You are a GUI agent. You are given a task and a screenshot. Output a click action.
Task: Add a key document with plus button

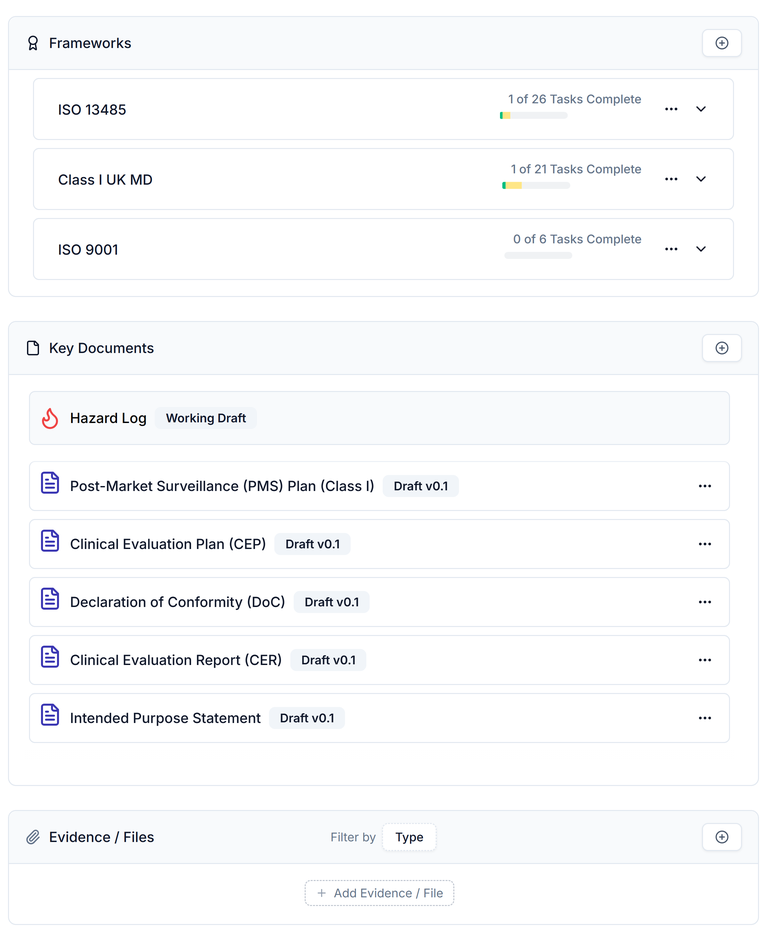(721, 348)
